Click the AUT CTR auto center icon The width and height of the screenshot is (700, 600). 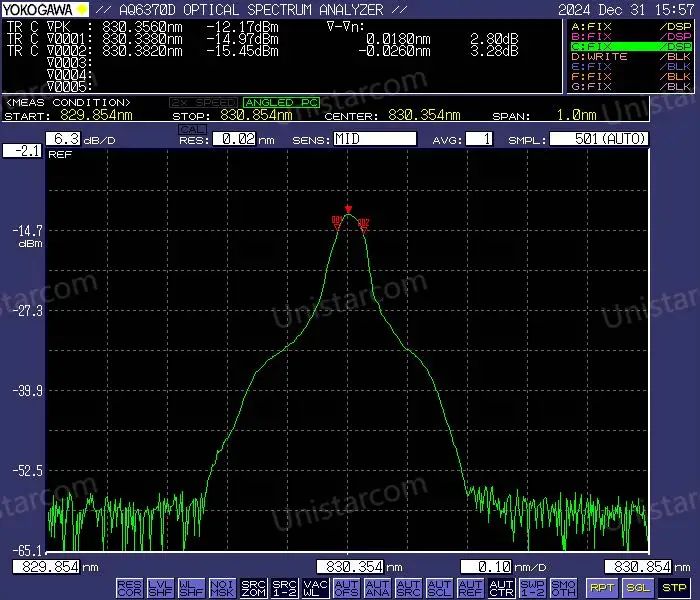tap(501, 588)
